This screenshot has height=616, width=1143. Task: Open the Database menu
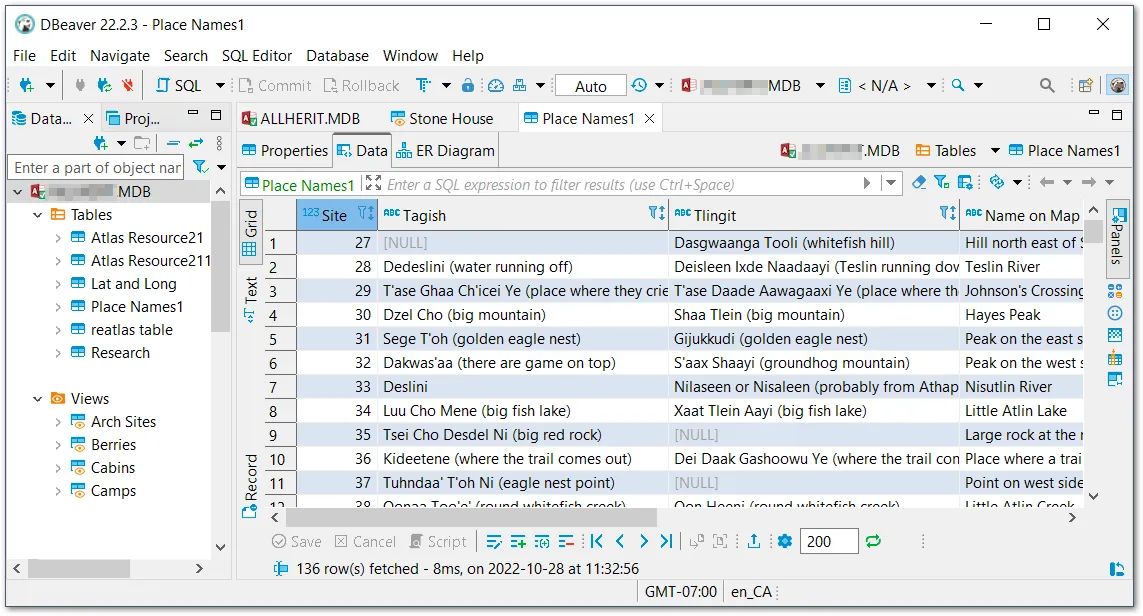click(x=337, y=56)
